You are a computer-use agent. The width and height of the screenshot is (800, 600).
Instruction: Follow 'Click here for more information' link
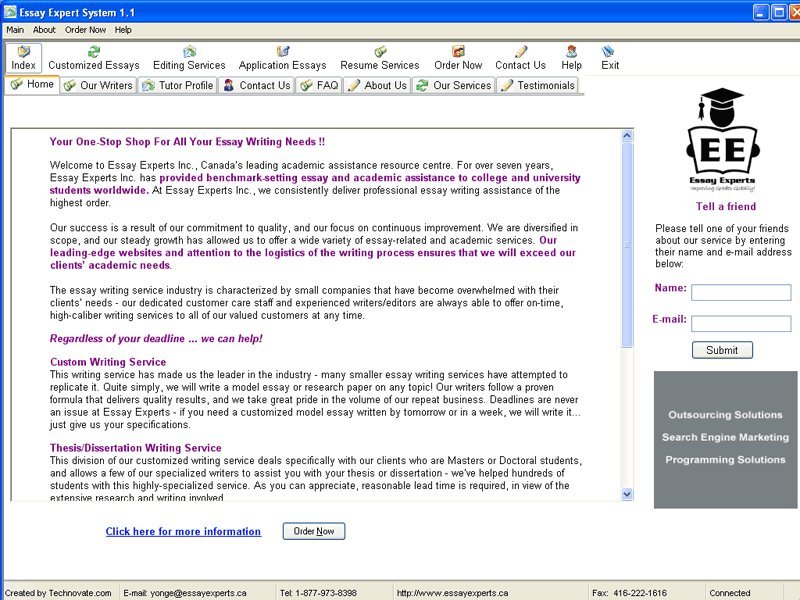(x=183, y=531)
